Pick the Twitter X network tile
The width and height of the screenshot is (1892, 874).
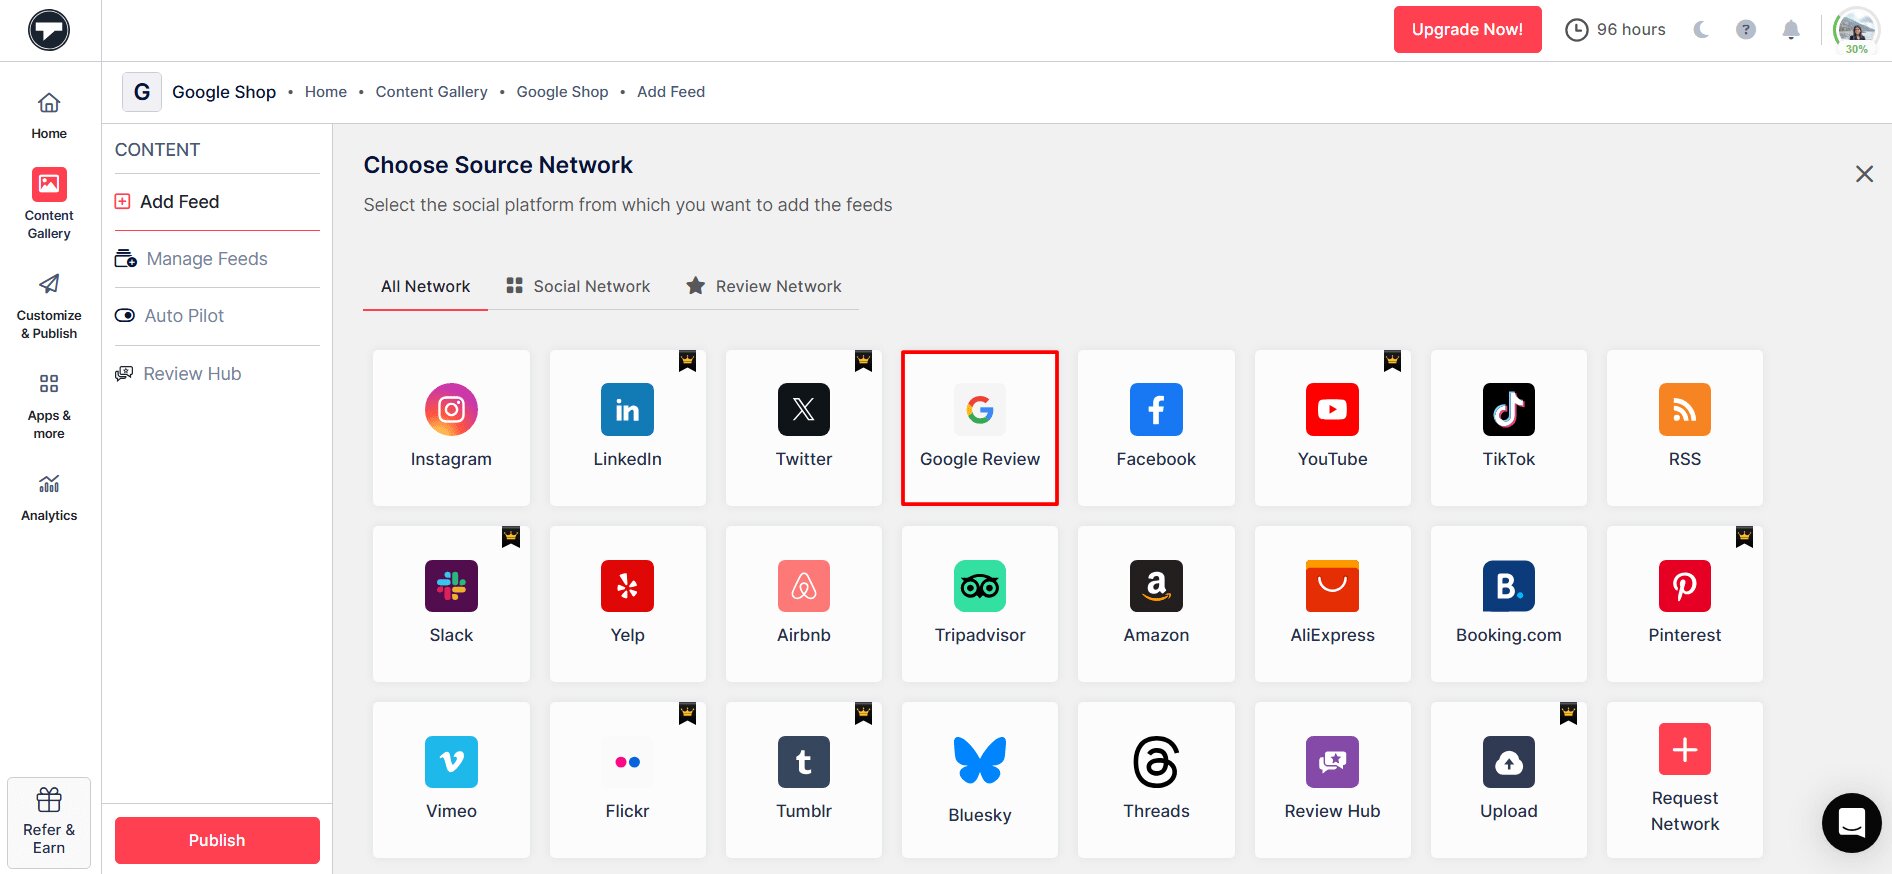coord(803,427)
